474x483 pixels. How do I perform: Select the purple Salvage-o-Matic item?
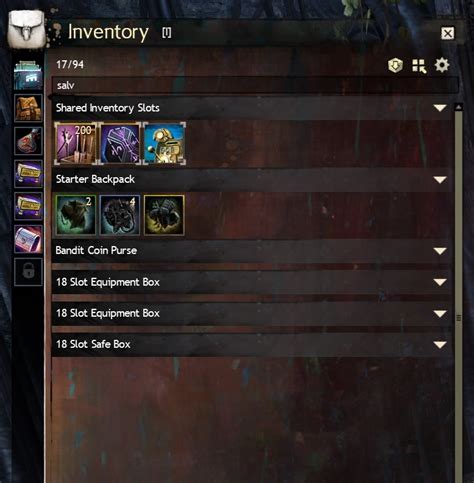tap(120, 143)
